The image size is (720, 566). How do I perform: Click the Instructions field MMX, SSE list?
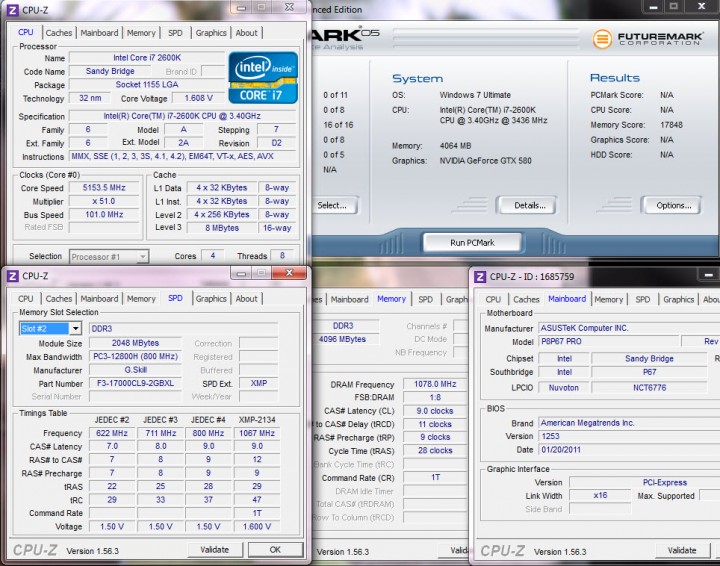[183, 157]
